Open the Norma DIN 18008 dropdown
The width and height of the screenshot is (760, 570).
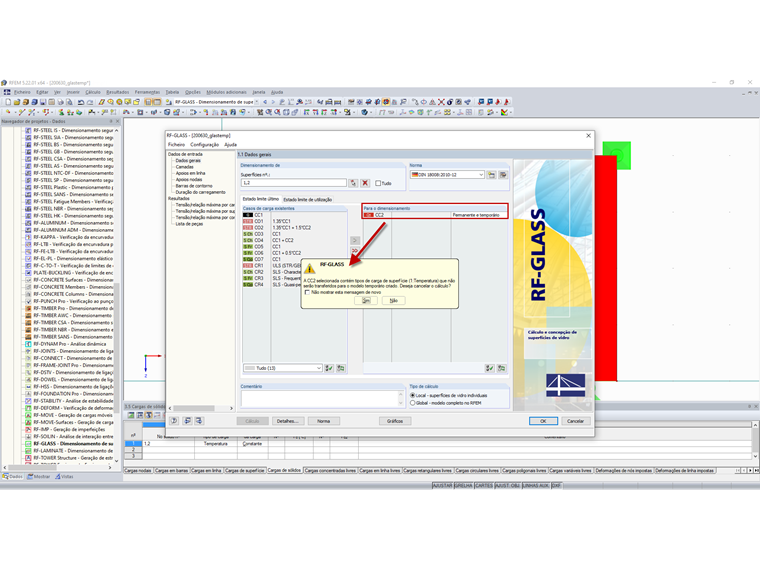point(481,174)
